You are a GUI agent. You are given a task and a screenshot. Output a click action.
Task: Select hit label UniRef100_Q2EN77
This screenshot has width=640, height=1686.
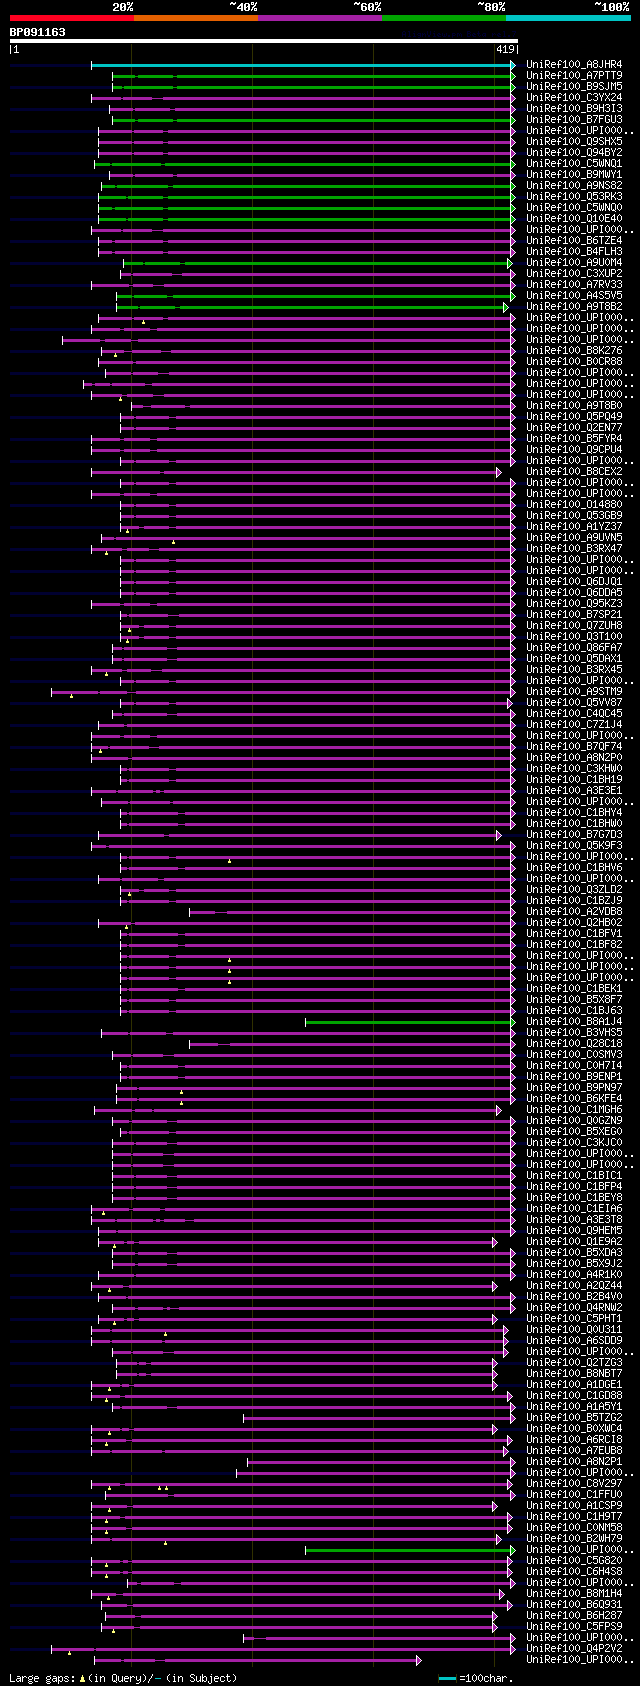pyautogui.click(x=574, y=428)
